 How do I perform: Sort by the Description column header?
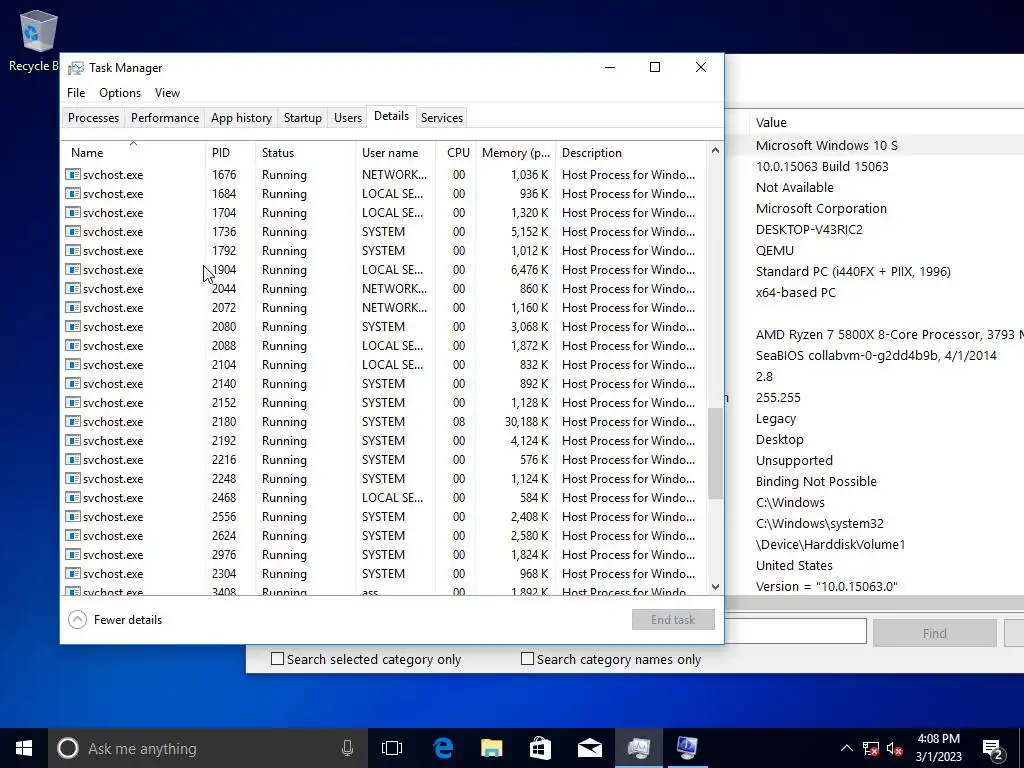pos(631,152)
